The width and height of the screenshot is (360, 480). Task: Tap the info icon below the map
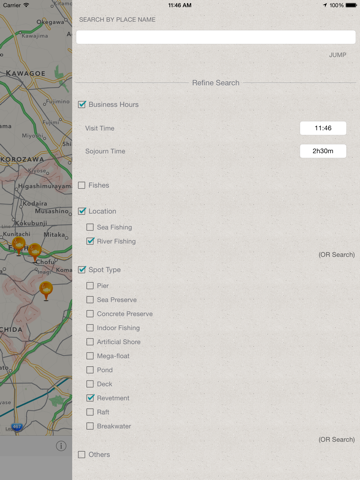61,446
